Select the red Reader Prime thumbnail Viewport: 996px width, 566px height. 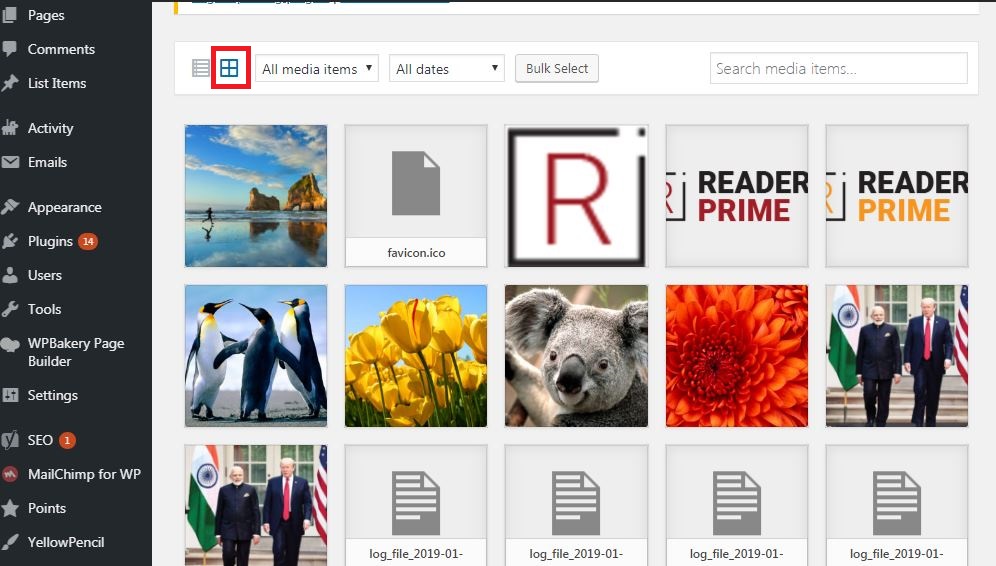click(x=737, y=196)
